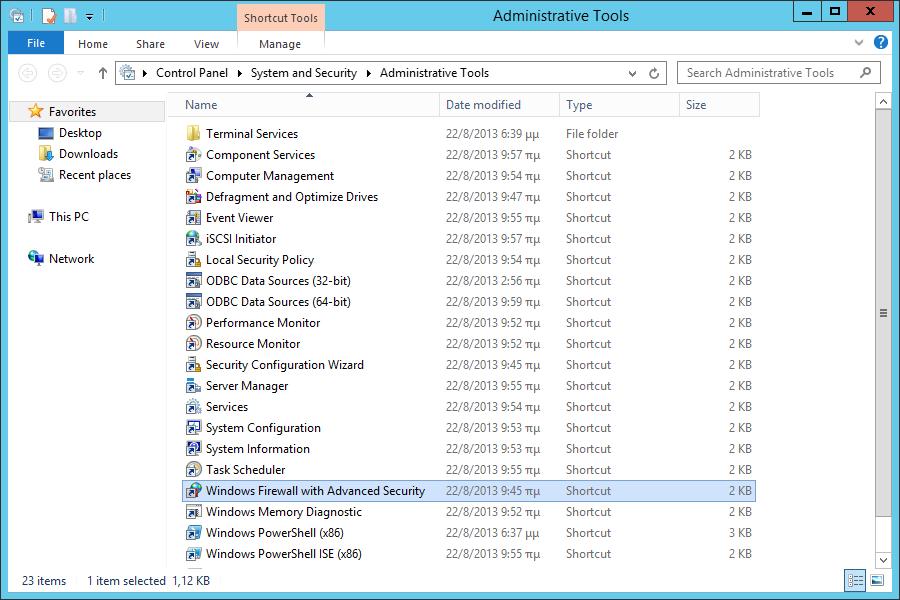
Task: Switch to the Home ribbon tab
Action: tap(93, 44)
